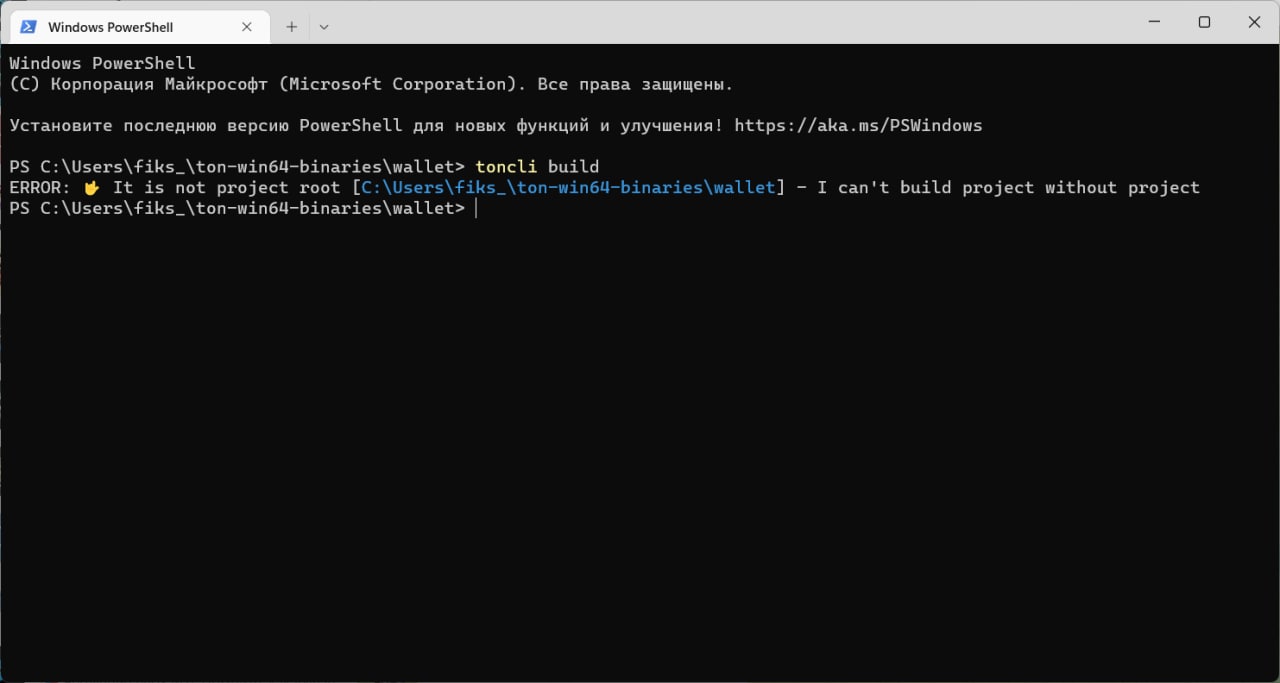Screen dimensions: 1280x683
Task: Click the word build after toncli
Action: 573,167
